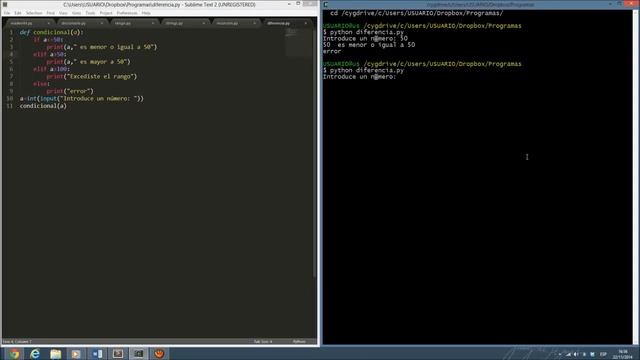Open the Selection menu
This screenshot has height=360, width=640.
34,13
